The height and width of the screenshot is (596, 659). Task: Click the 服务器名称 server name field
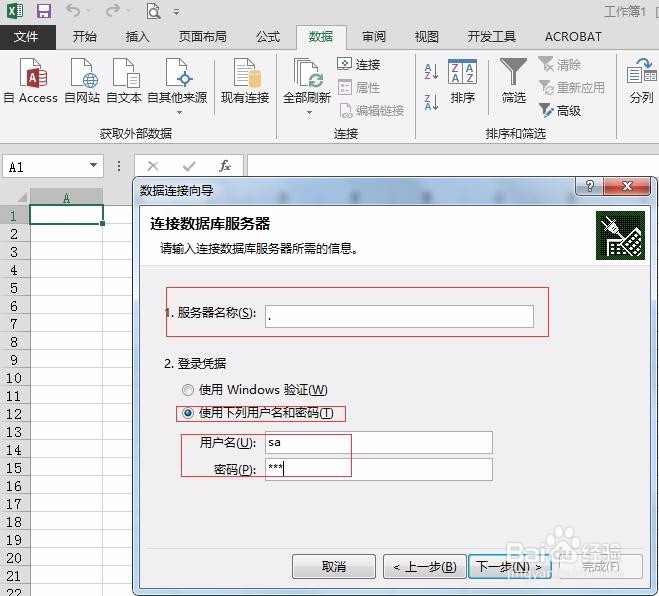[x=399, y=316]
